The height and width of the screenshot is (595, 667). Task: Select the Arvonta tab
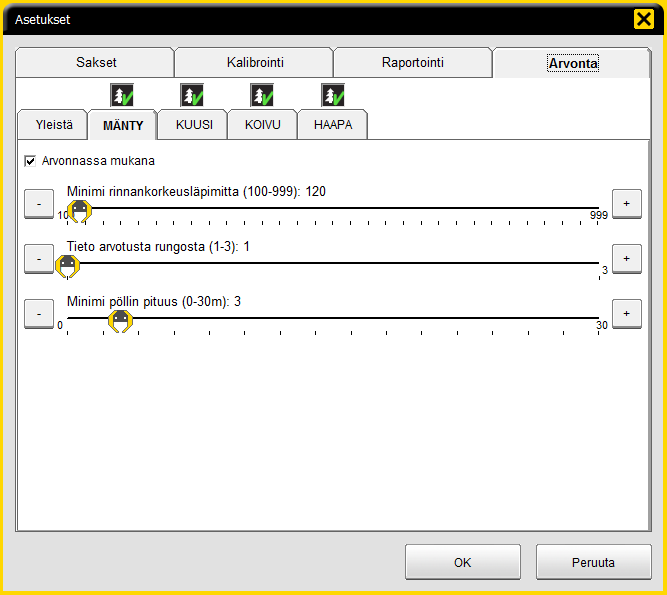tap(572, 63)
